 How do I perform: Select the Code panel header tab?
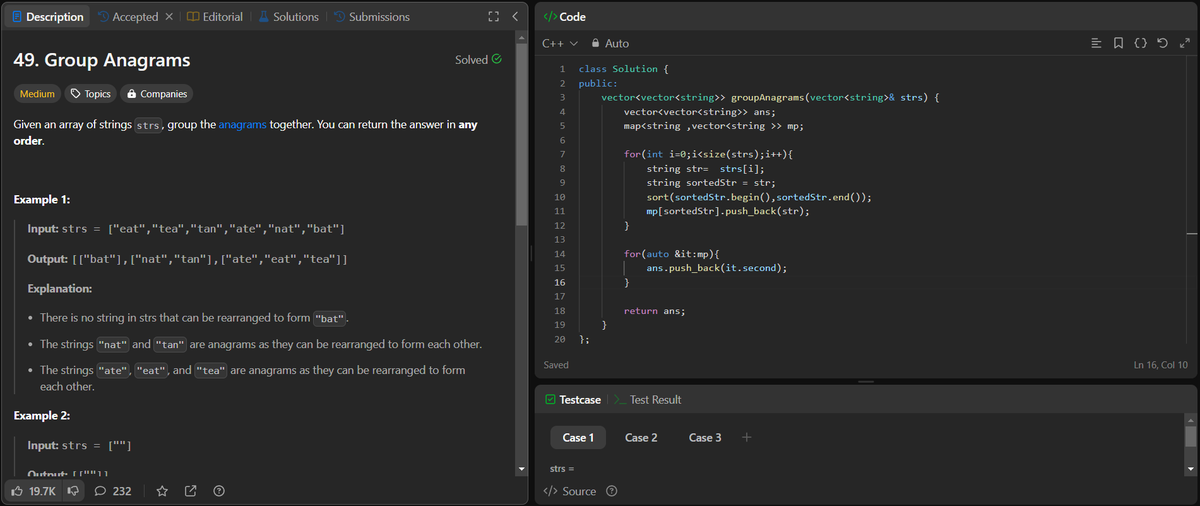click(564, 17)
